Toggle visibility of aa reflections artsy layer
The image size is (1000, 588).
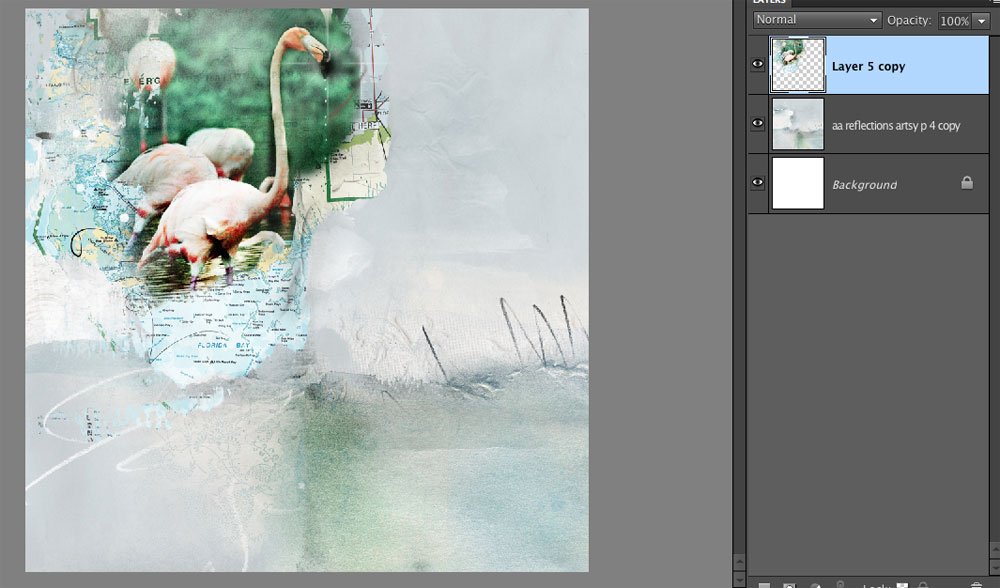click(x=758, y=124)
